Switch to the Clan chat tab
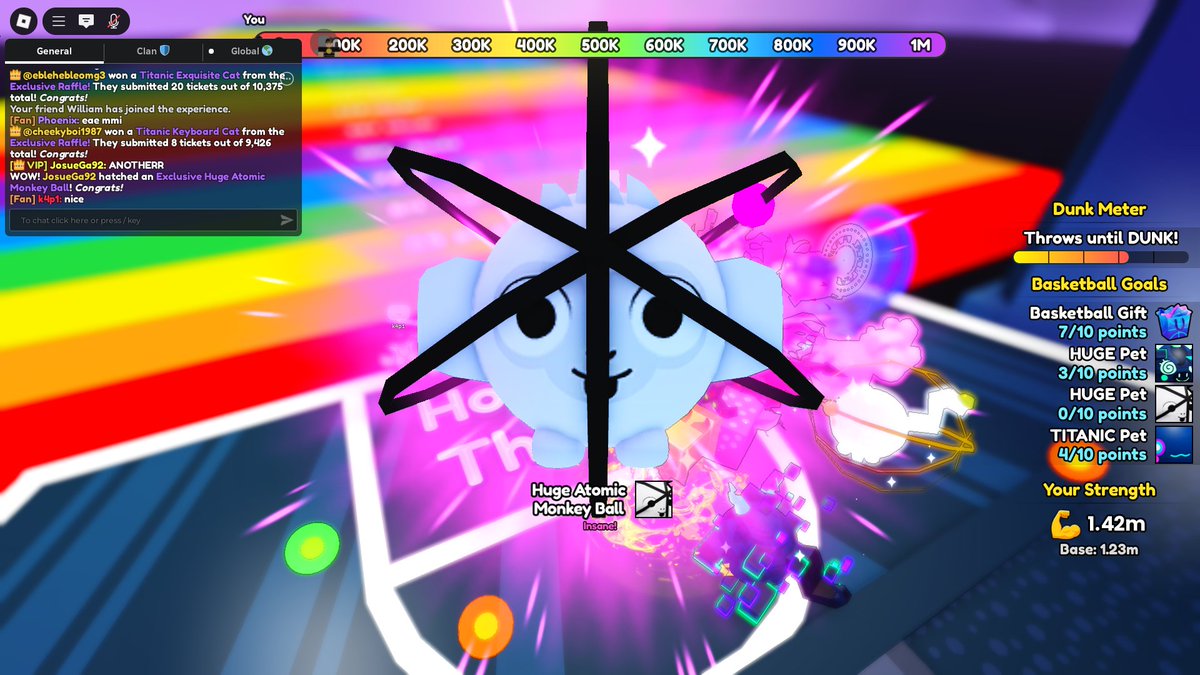 [153, 51]
